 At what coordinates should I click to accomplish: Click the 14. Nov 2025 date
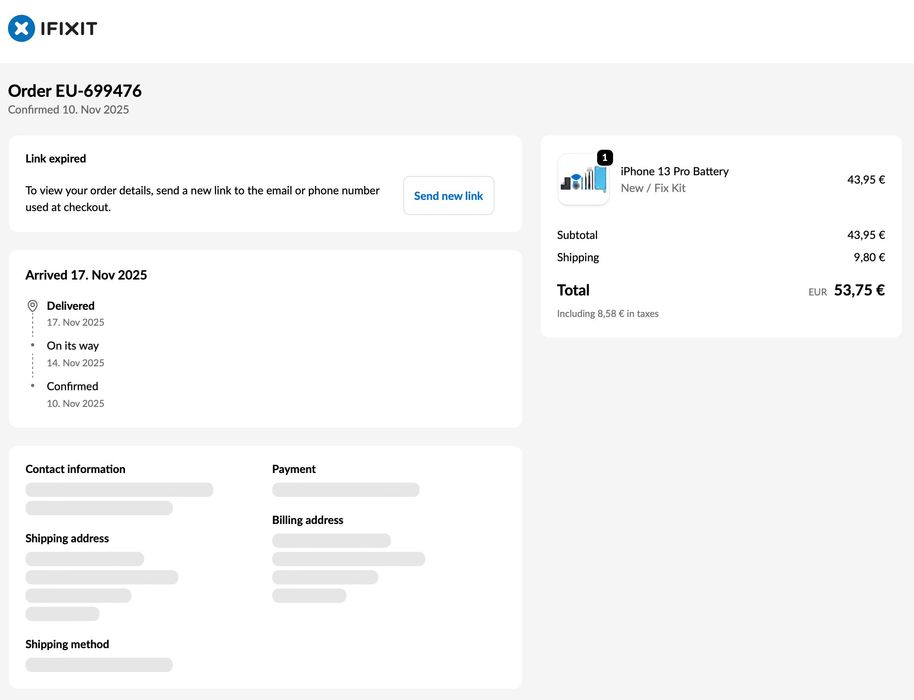(x=75, y=363)
